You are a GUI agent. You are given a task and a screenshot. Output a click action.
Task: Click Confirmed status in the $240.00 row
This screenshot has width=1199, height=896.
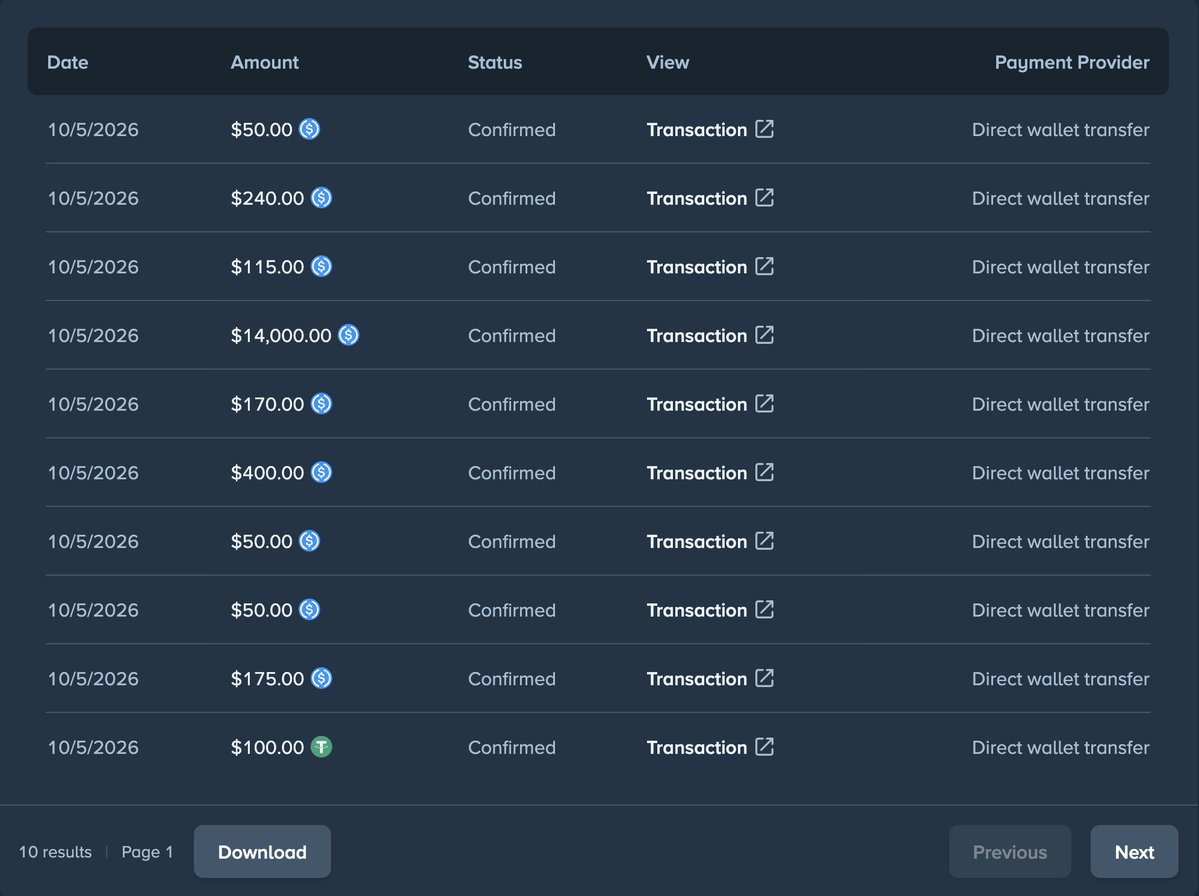tap(512, 198)
